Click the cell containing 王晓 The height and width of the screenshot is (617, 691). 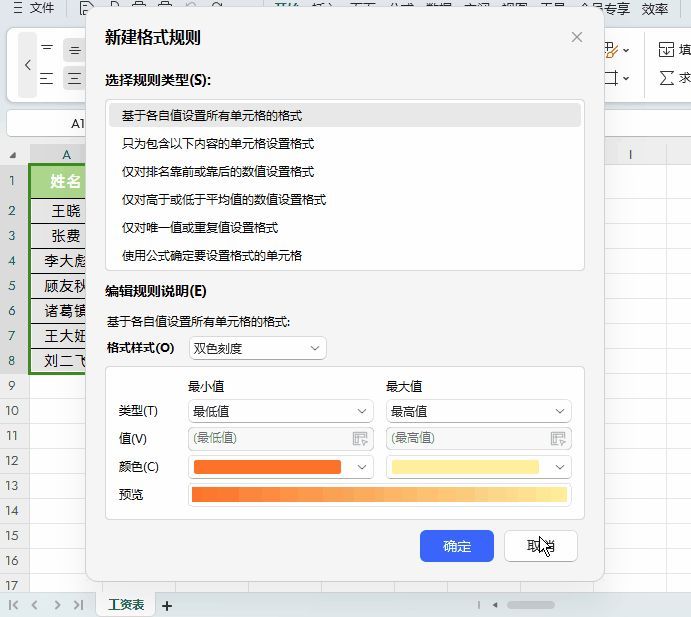[58, 211]
